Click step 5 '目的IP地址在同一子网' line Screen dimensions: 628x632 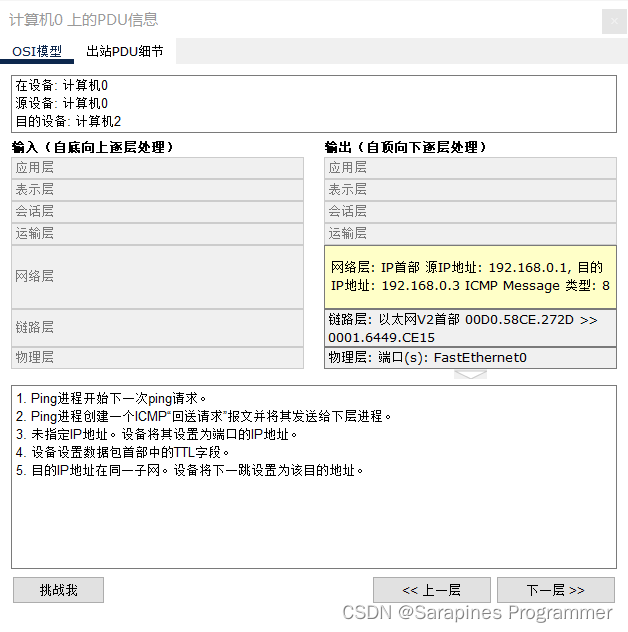point(189,470)
